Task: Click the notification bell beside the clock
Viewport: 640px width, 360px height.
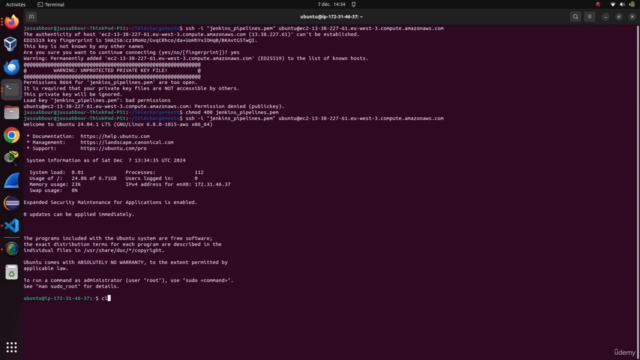Action: click(x=353, y=4)
